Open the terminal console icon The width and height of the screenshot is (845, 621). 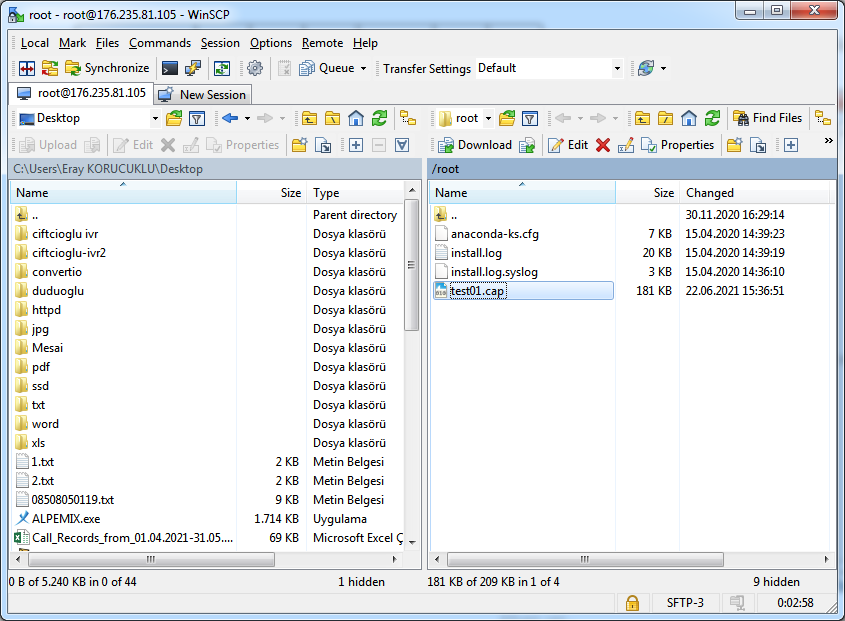point(170,68)
